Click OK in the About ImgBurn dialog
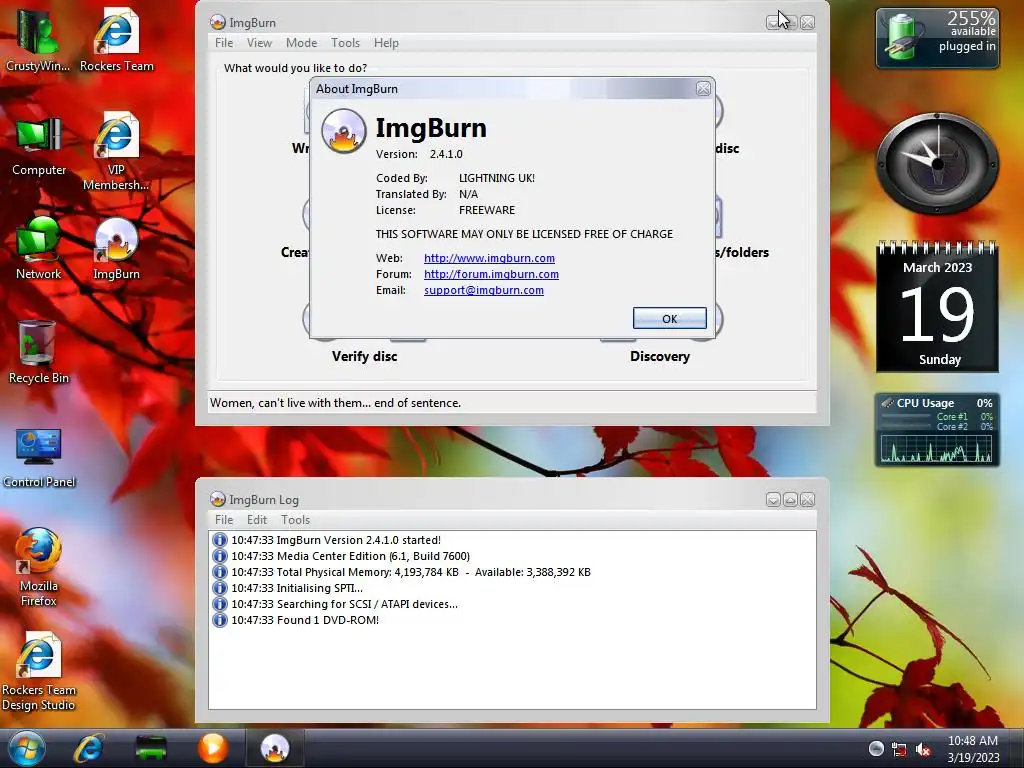Image resolution: width=1024 pixels, height=768 pixels. [x=669, y=319]
